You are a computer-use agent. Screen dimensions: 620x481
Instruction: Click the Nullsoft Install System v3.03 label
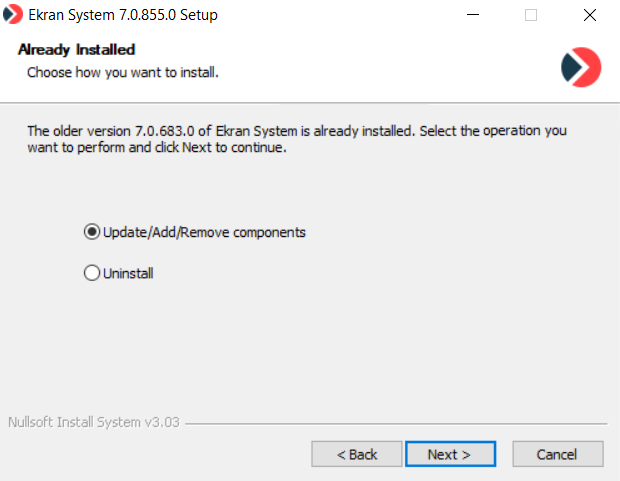[93, 422]
